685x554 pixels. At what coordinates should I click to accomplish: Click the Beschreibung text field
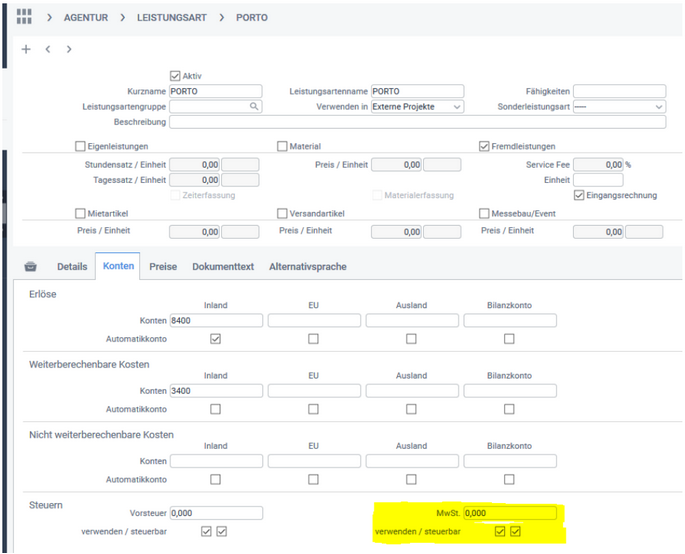pyautogui.click(x=417, y=122)
